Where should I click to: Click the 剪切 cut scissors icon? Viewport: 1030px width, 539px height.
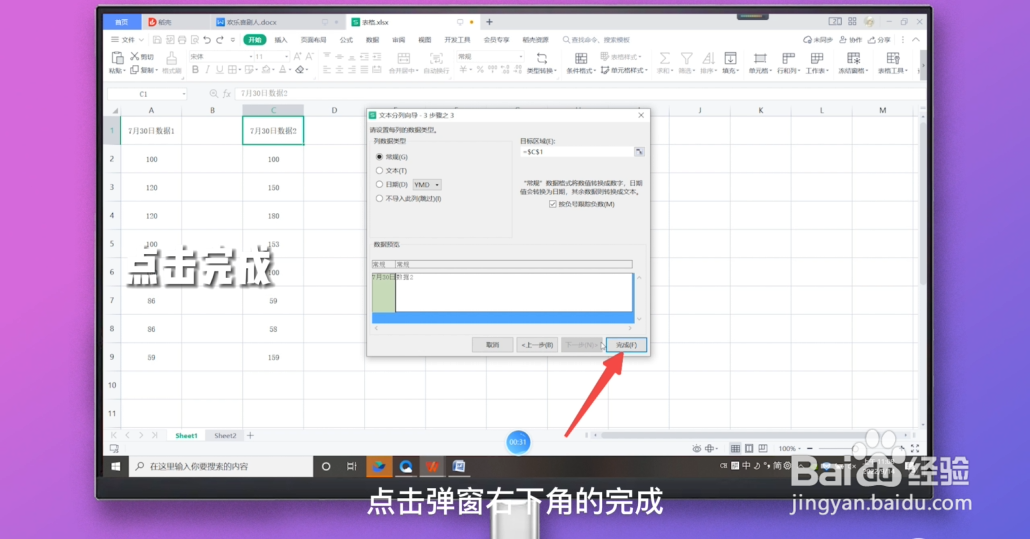(x=135, y=56)
